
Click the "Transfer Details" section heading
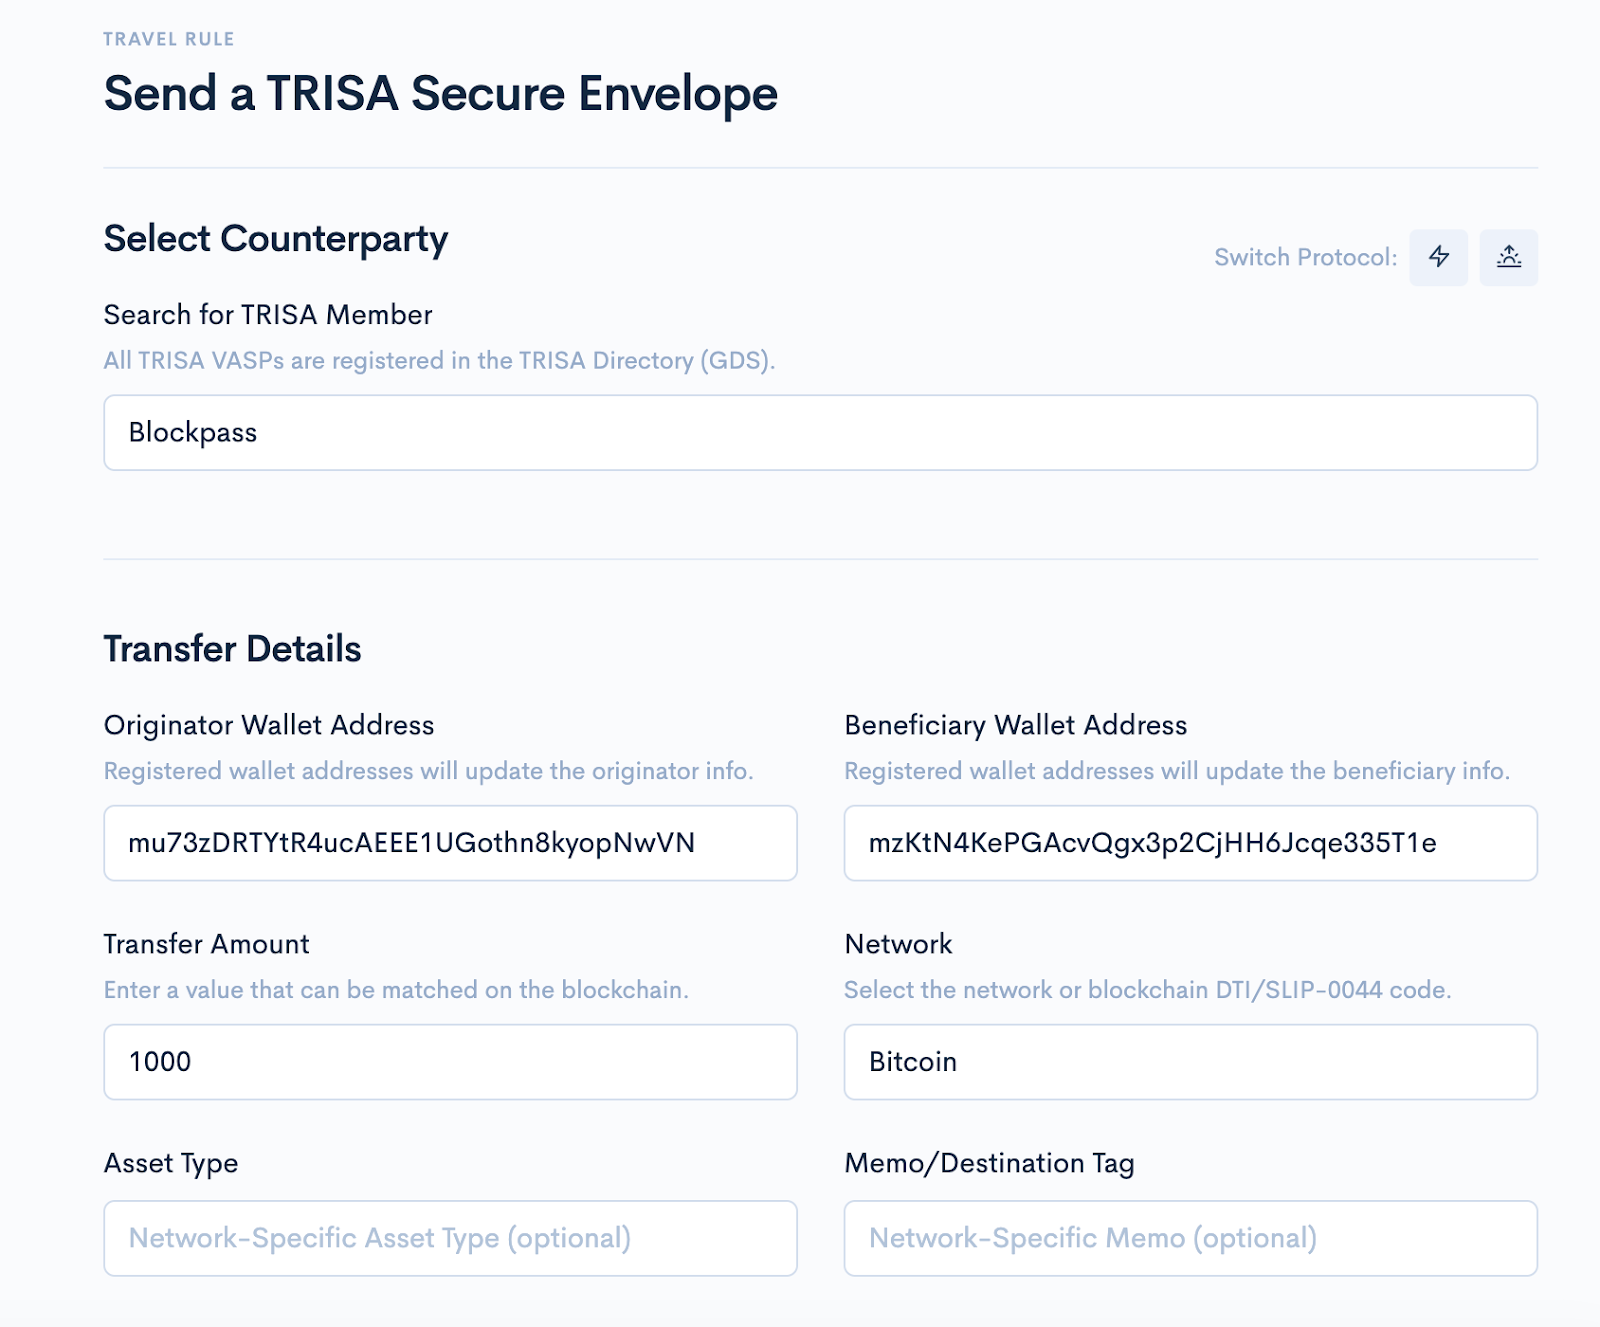[232, 649]
